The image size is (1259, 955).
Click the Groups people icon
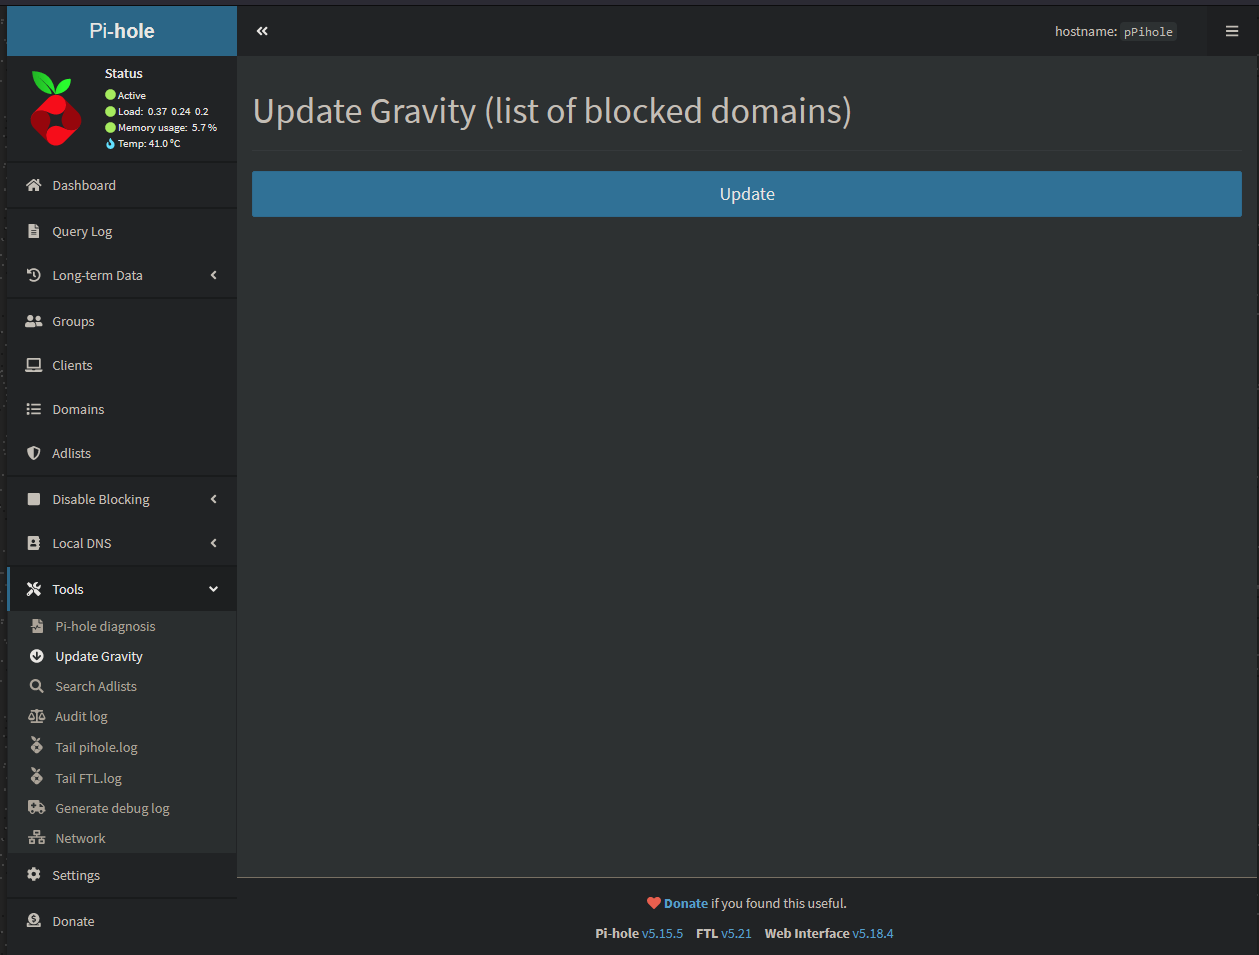(34, 321)
